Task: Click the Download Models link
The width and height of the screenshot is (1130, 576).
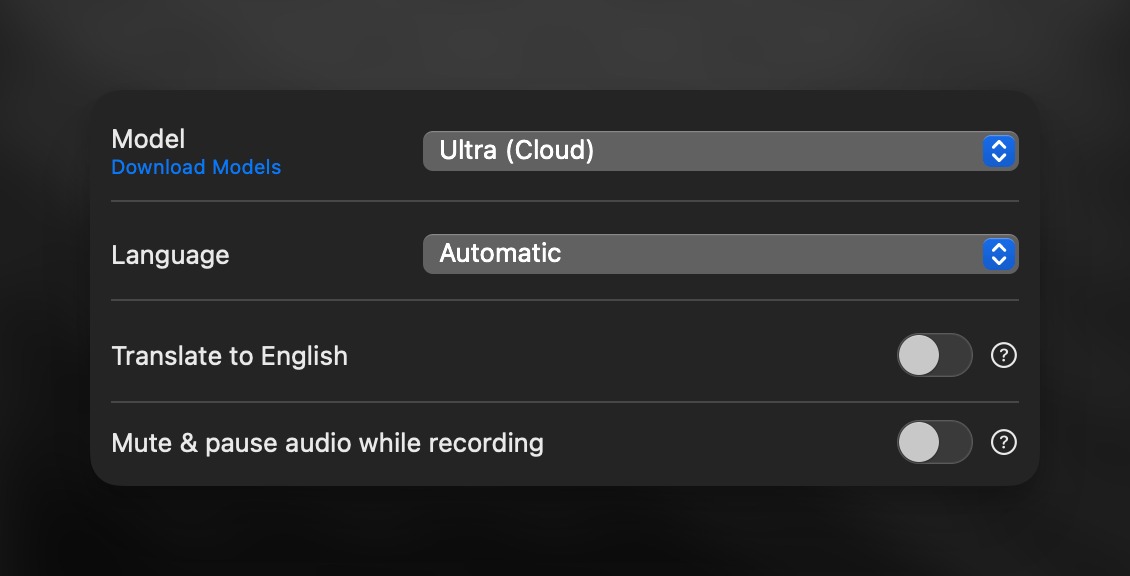Action: coord(196,168)
